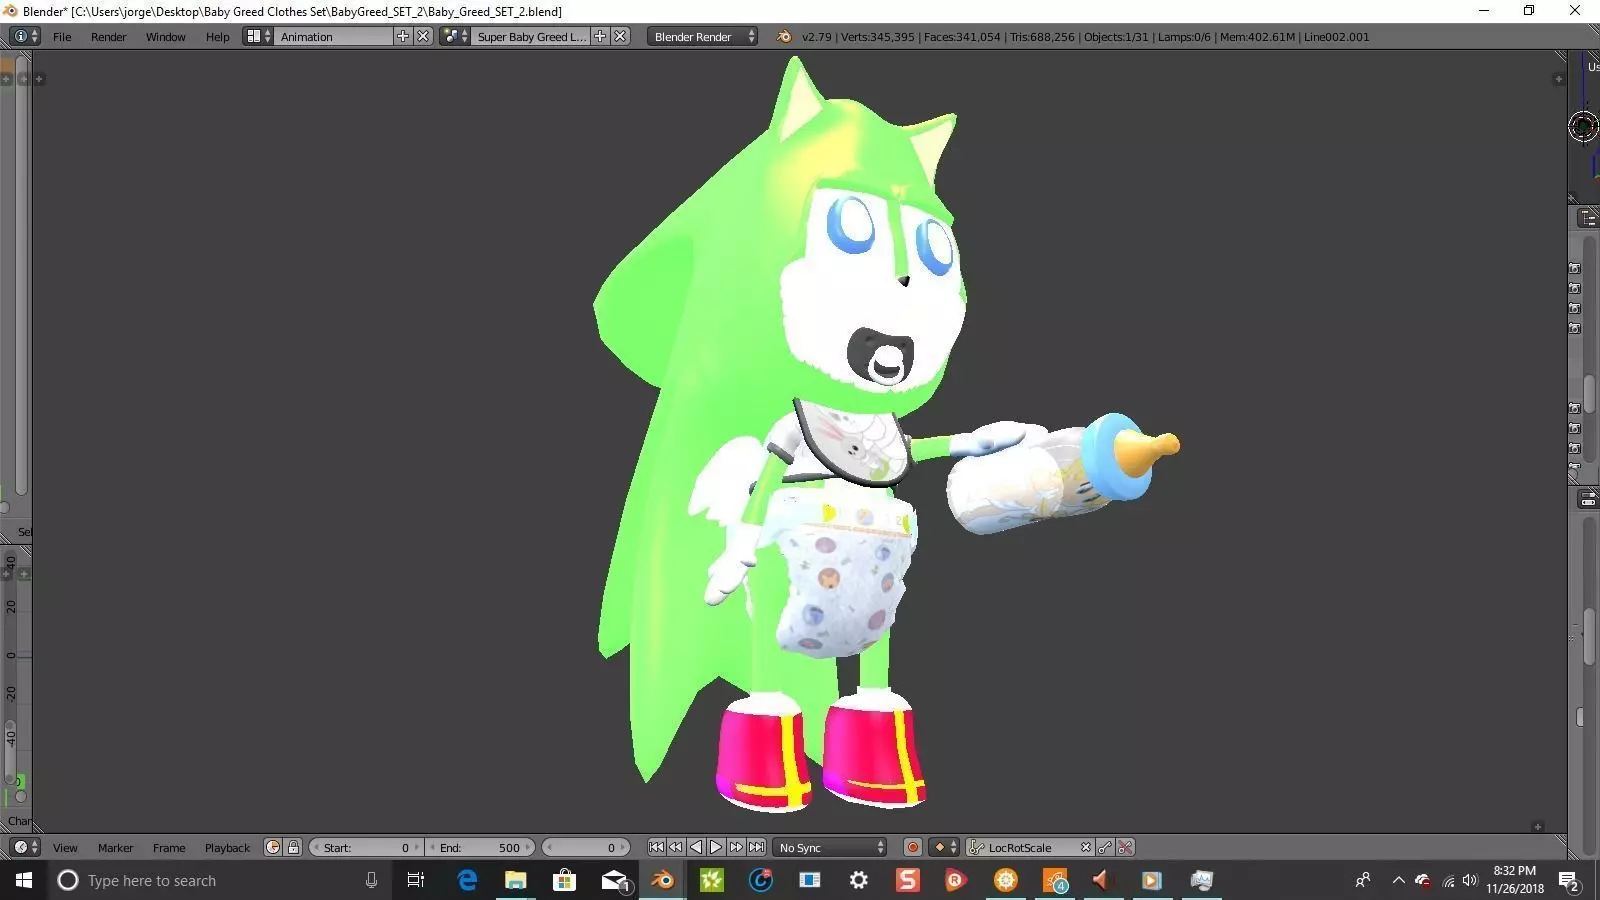
Task: Open the Outliner editor type selector
Action: (x=1588, y=218)
